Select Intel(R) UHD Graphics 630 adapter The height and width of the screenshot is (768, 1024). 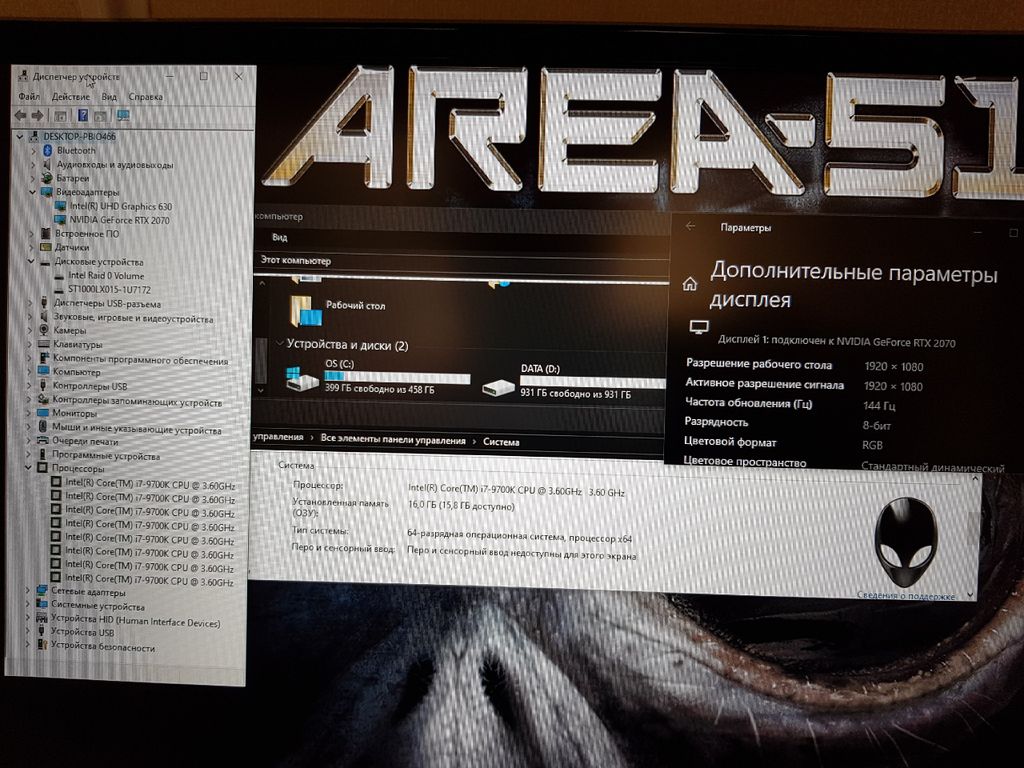coord(120,206)
